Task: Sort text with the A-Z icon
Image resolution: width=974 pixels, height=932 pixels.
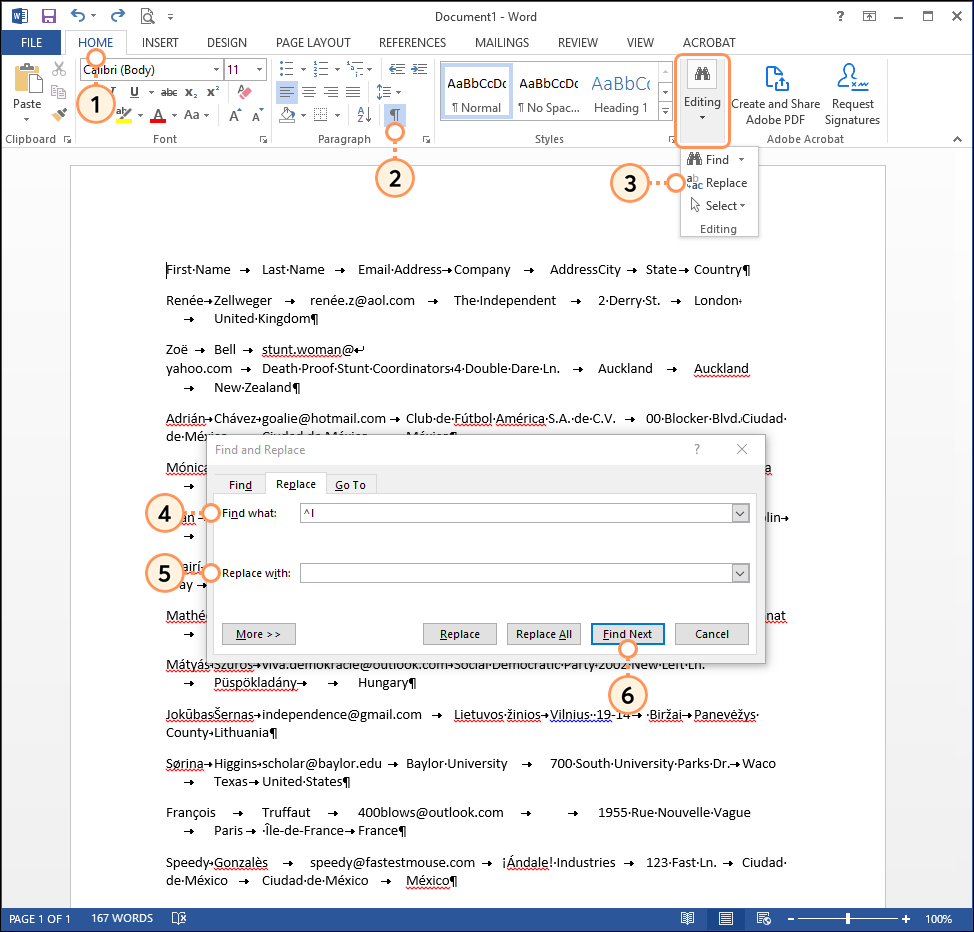Action: click(364, 114)
